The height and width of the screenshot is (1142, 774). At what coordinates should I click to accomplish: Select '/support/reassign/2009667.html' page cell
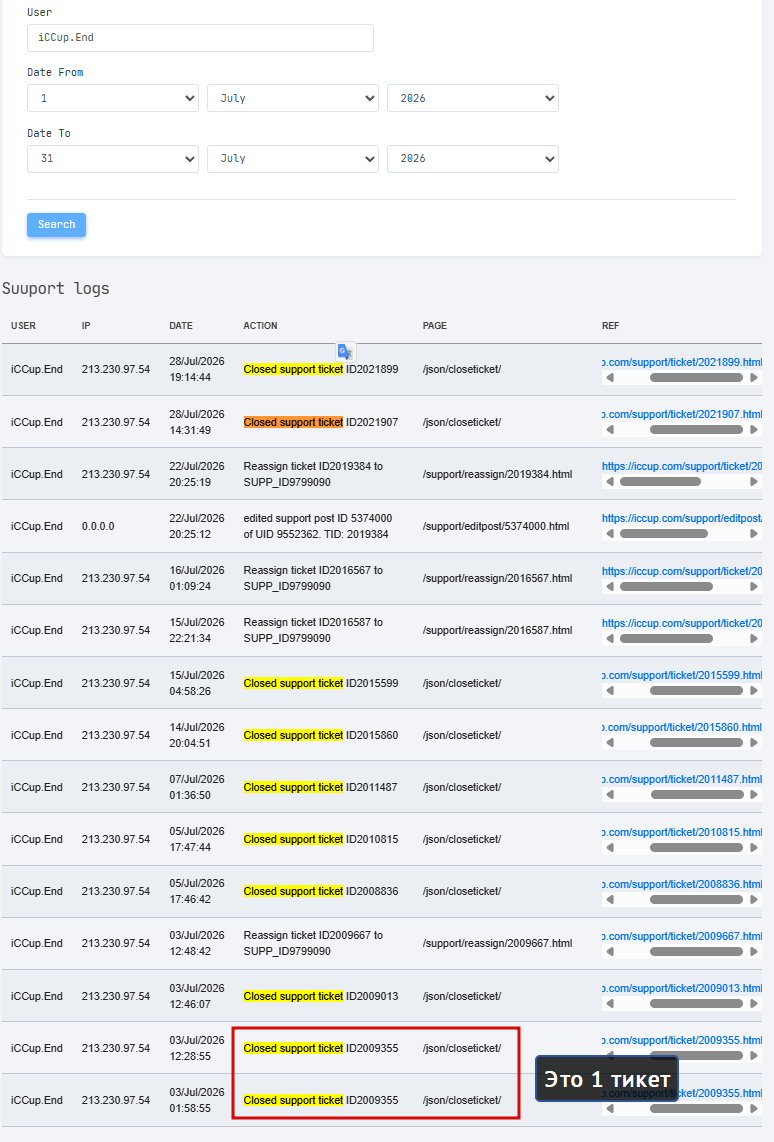click(497, 943)
